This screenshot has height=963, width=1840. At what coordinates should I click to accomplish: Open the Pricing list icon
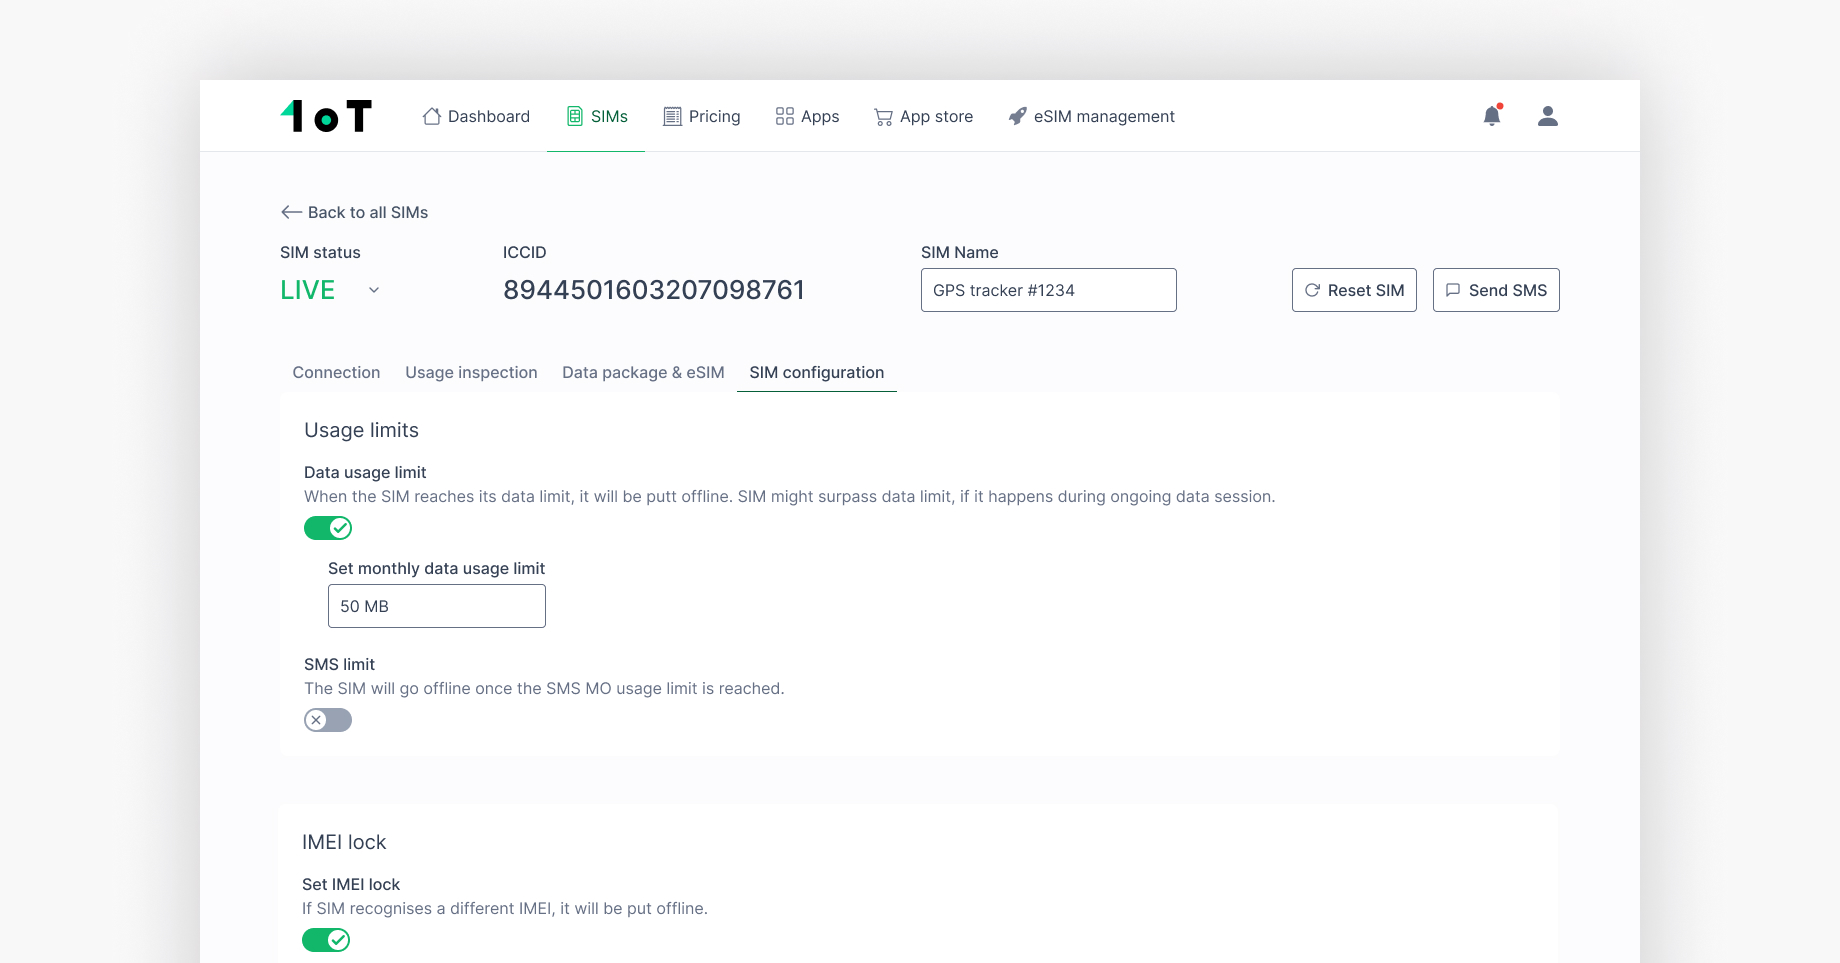tap(670, 116)
